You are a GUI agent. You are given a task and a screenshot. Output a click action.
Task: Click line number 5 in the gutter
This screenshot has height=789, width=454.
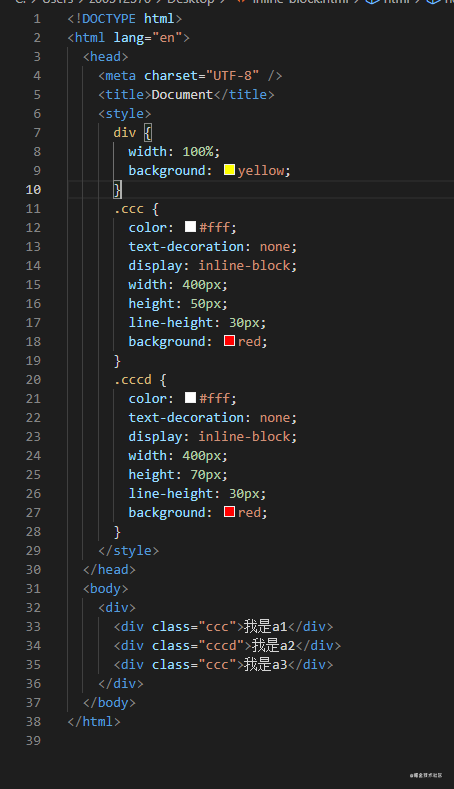[x=37, y=95]
